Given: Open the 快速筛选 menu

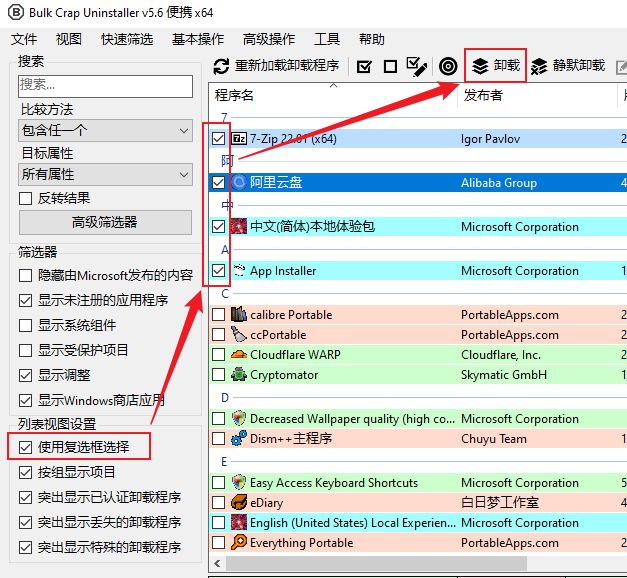Looking at the screenshot, I should coord(127,39).
